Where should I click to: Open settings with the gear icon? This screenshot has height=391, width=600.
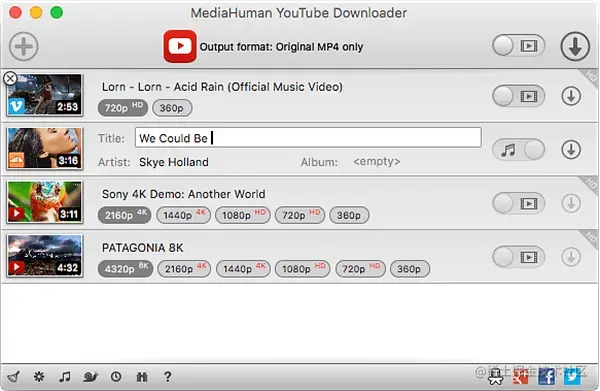tap(39, 377)
